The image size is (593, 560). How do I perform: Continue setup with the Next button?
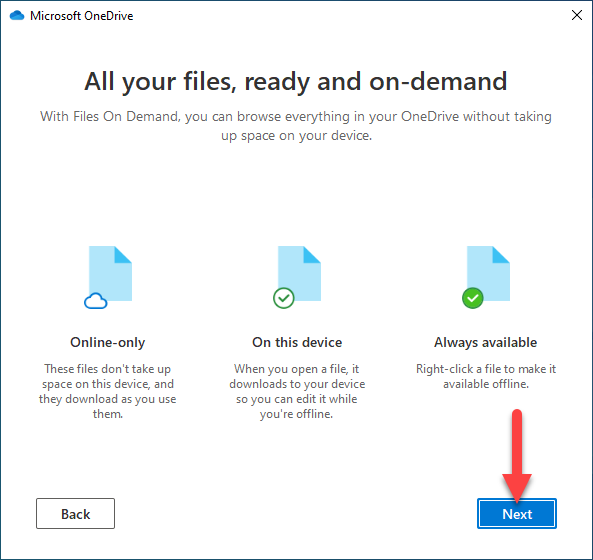click(x=517, y=513)
